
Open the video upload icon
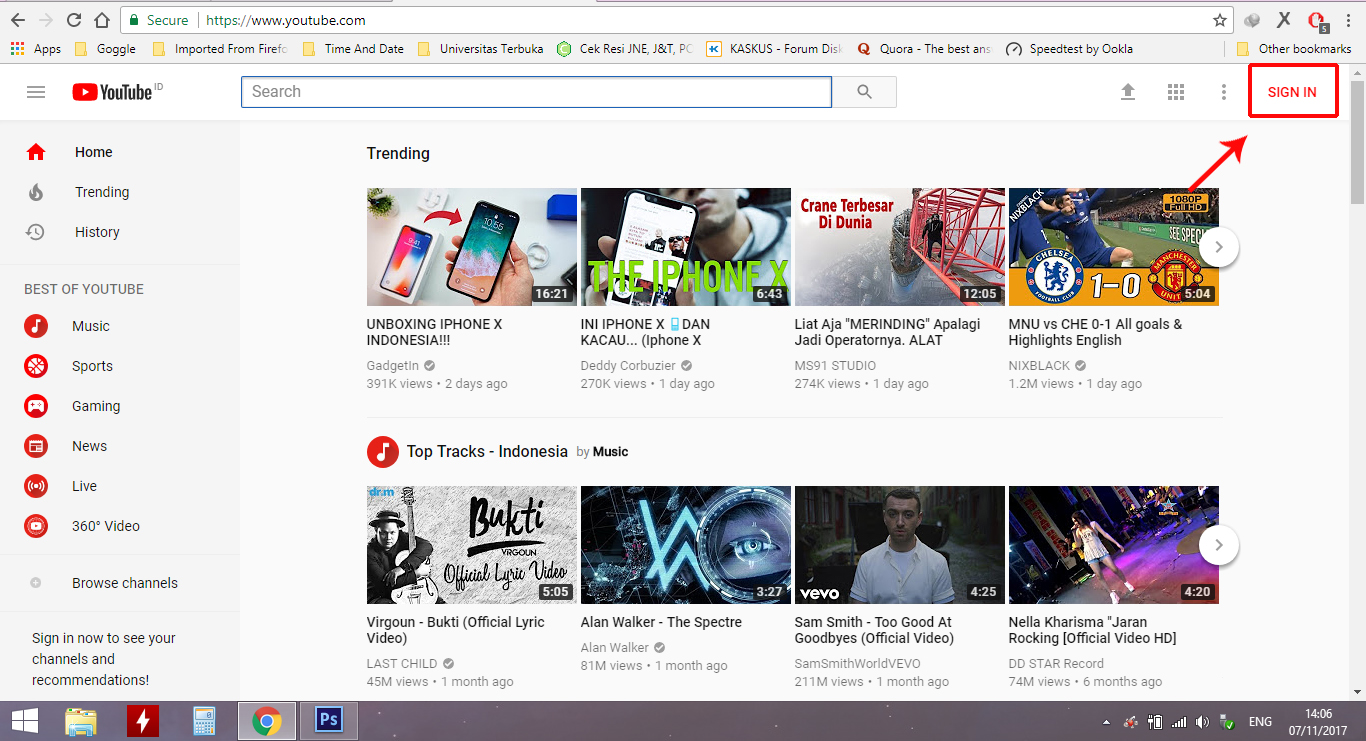(x=1128, y=91)
